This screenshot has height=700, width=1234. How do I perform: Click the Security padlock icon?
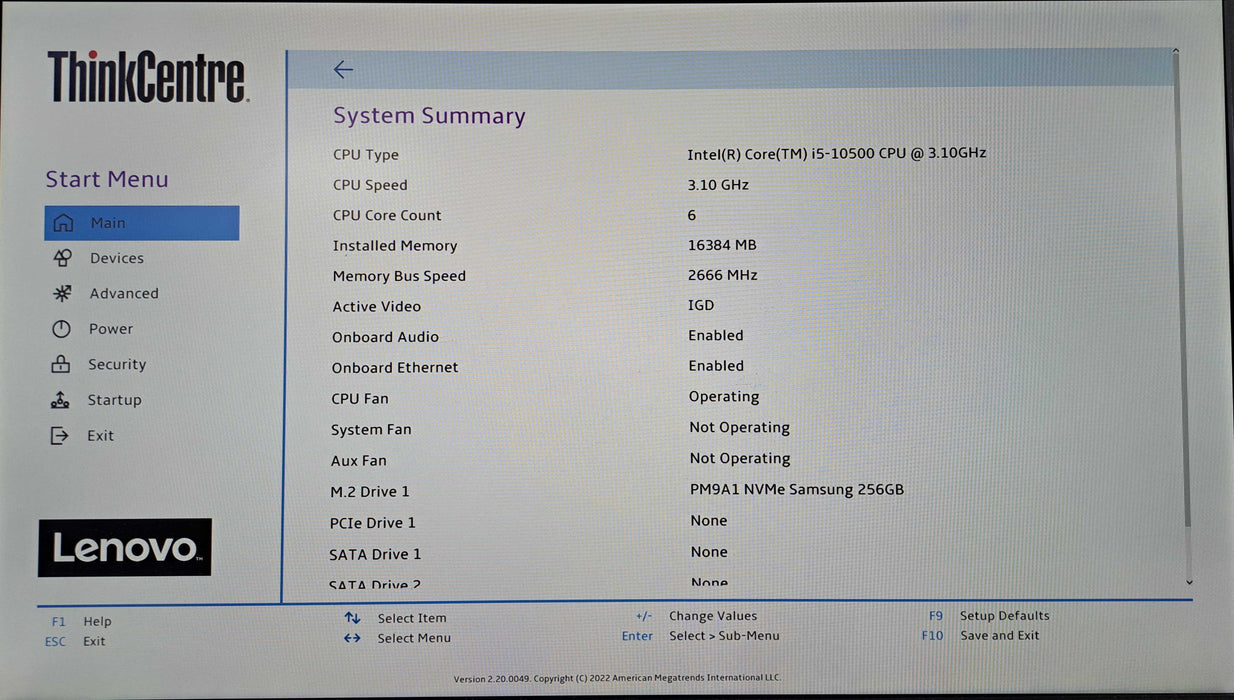61,365
